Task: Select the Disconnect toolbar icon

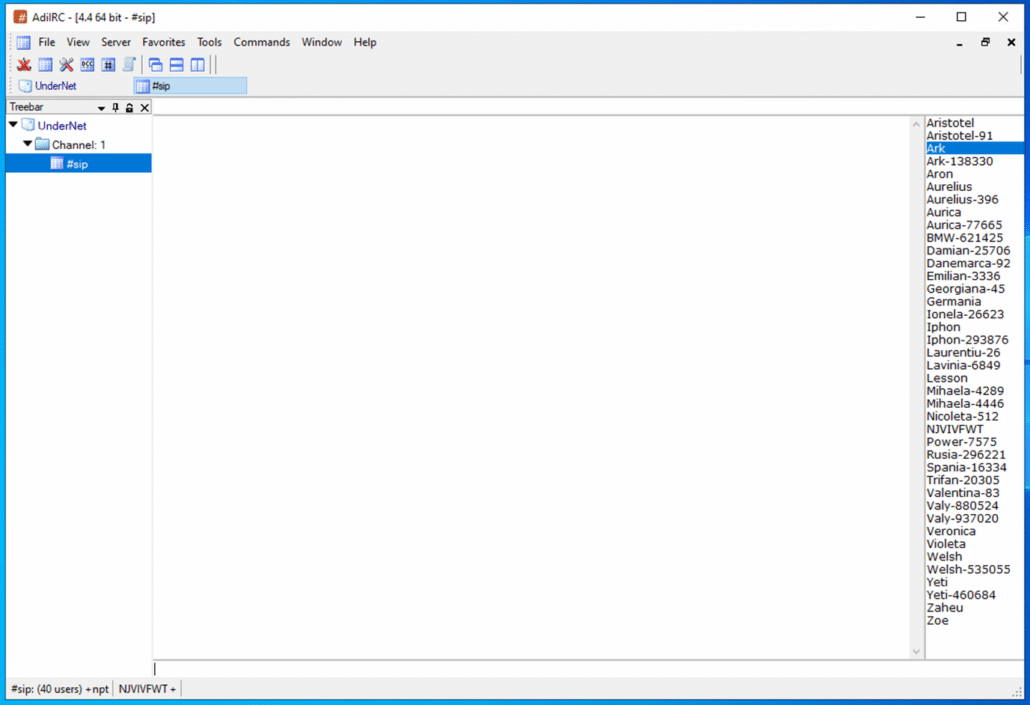Action: 23,64
